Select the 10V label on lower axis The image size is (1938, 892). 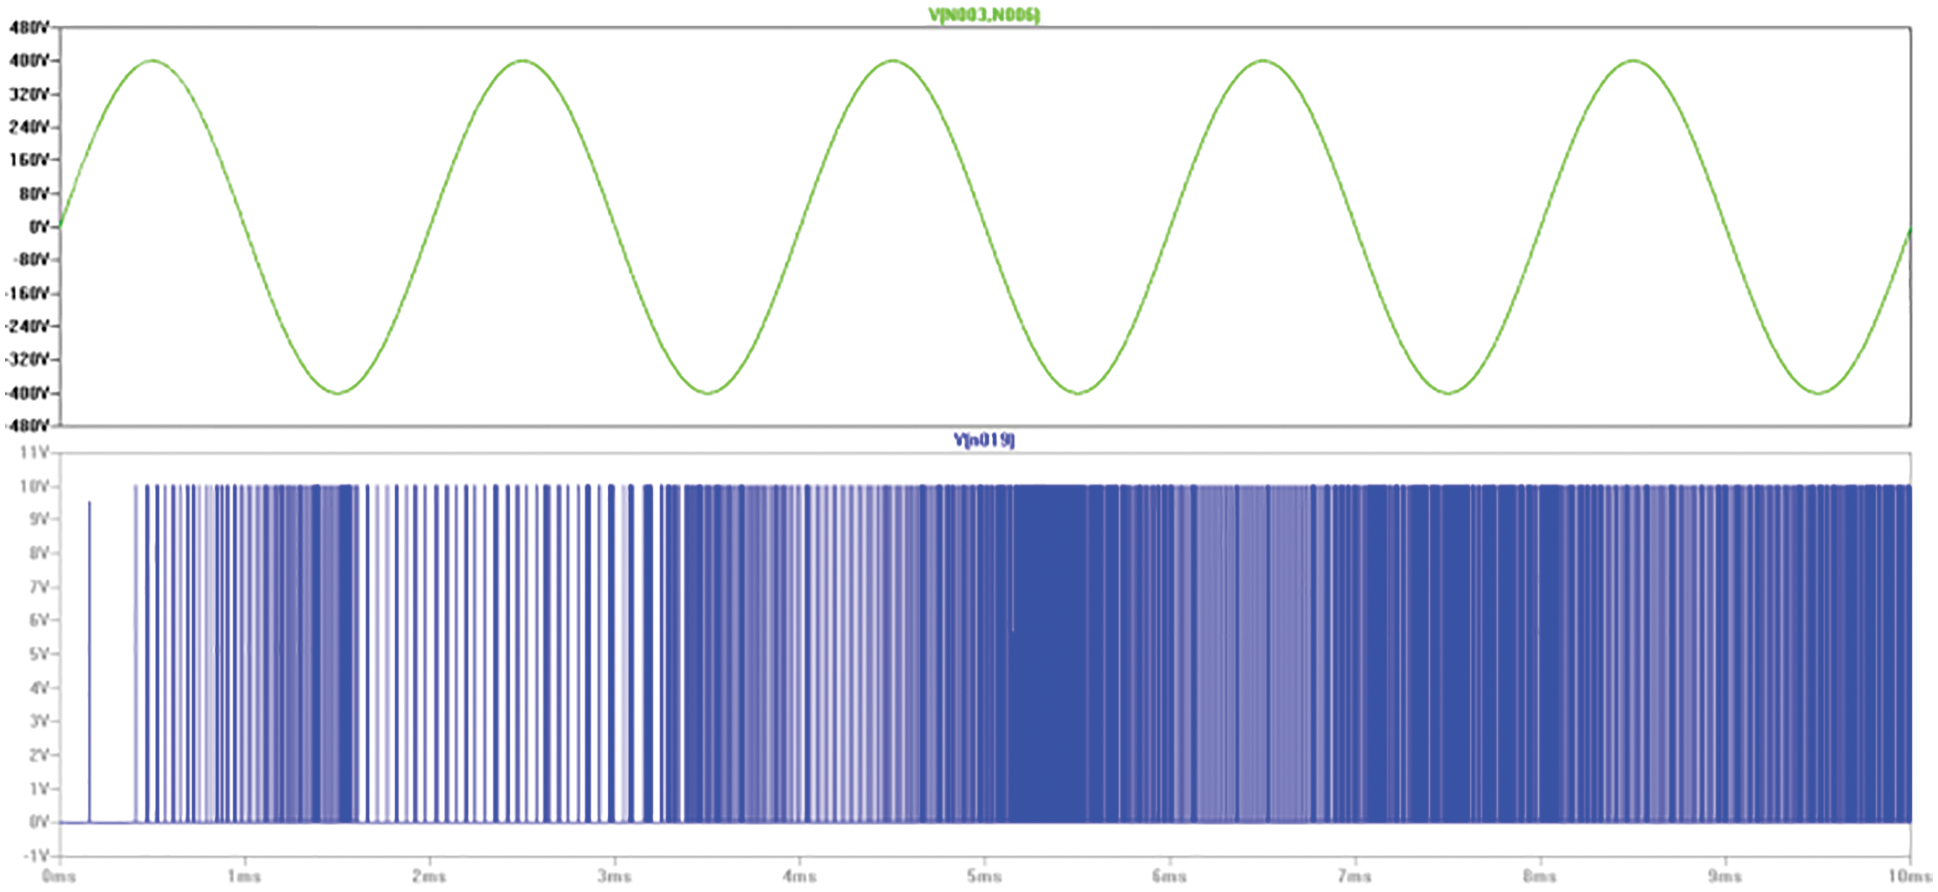(35, 486)
